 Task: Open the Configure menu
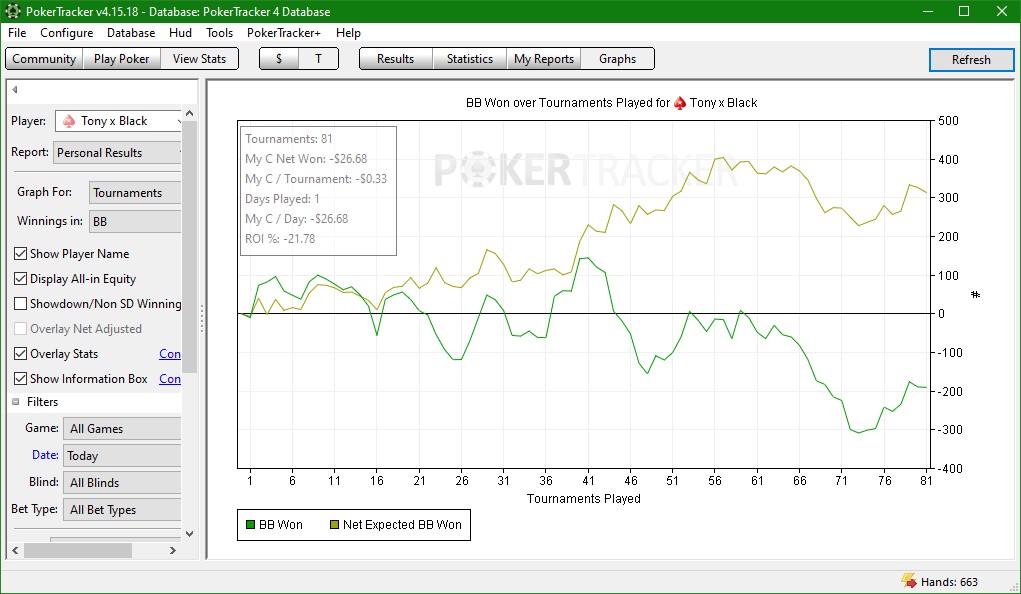point(66,33)
